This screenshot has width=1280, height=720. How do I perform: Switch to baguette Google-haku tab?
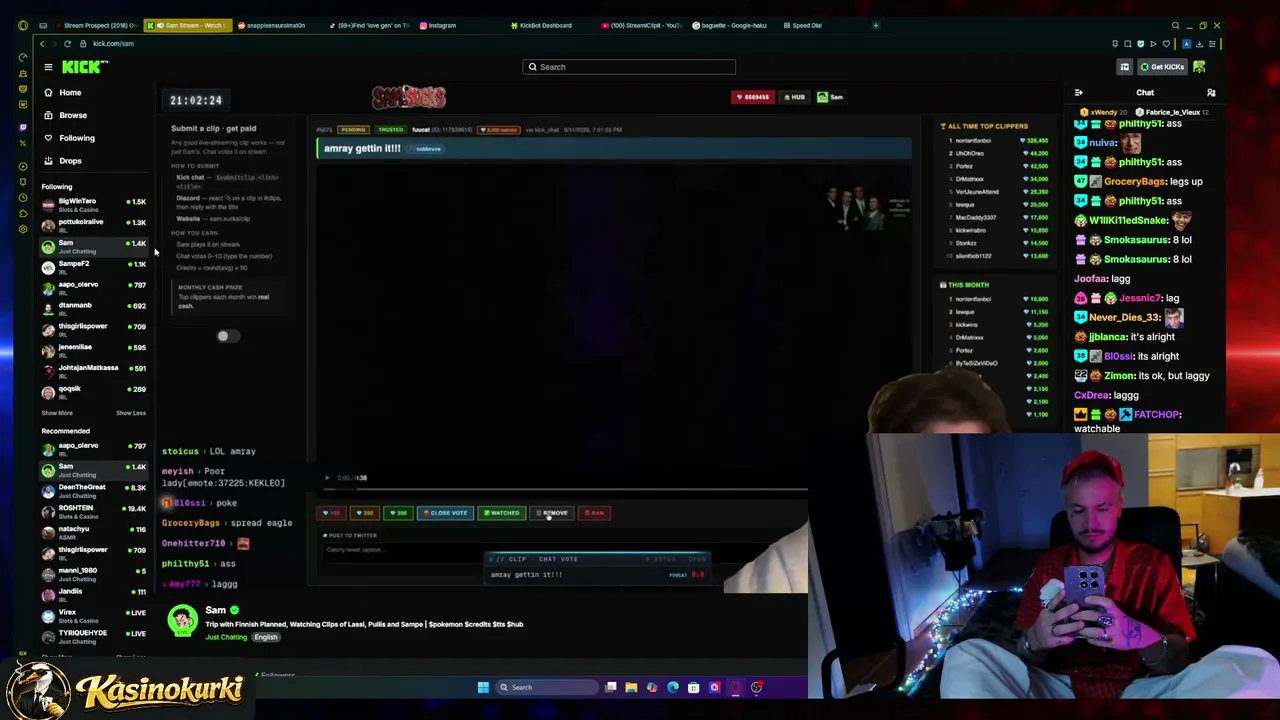pyautogui.click(x=729, y=25)
